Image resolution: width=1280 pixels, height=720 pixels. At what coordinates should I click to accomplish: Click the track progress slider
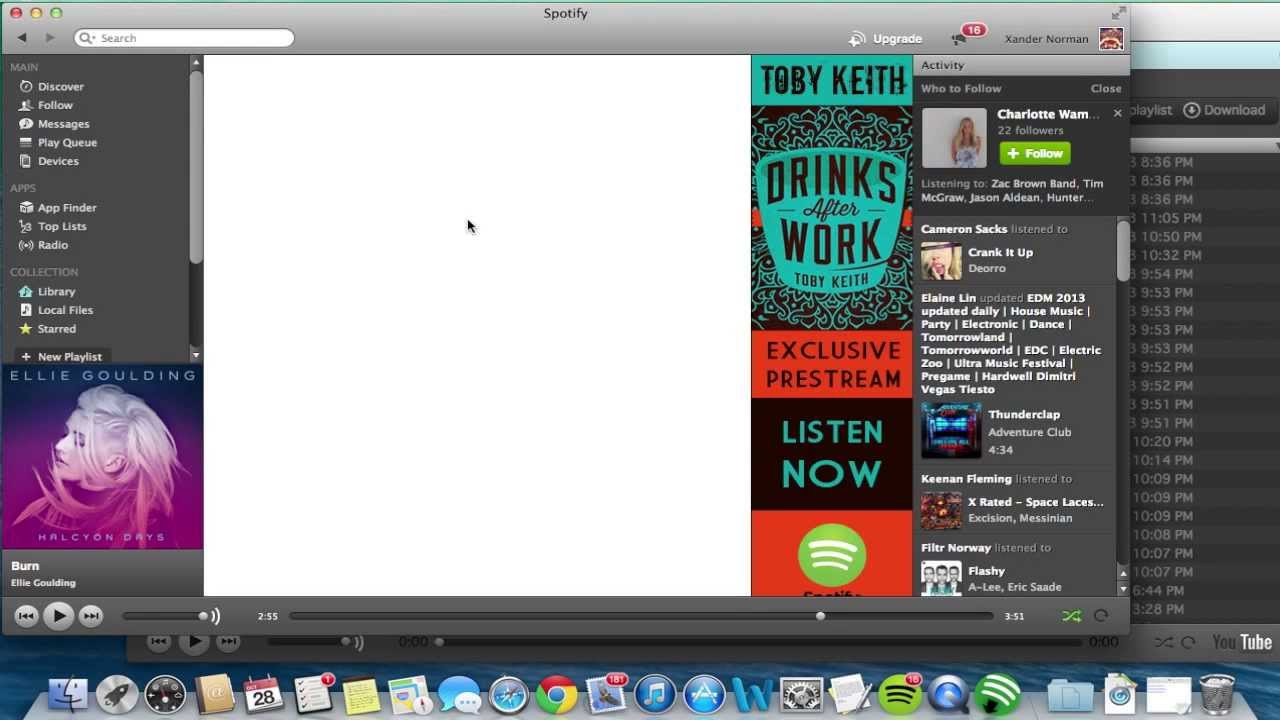pyautogui.click(x=641, y=616)
